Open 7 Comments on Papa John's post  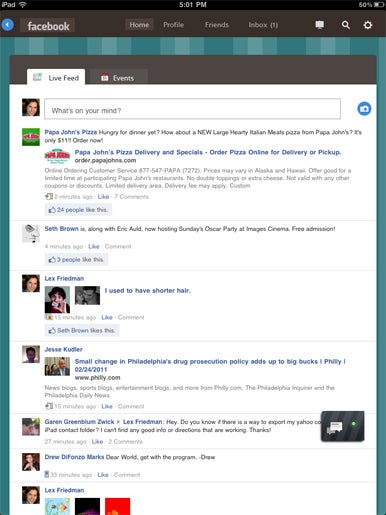[131, 197]
